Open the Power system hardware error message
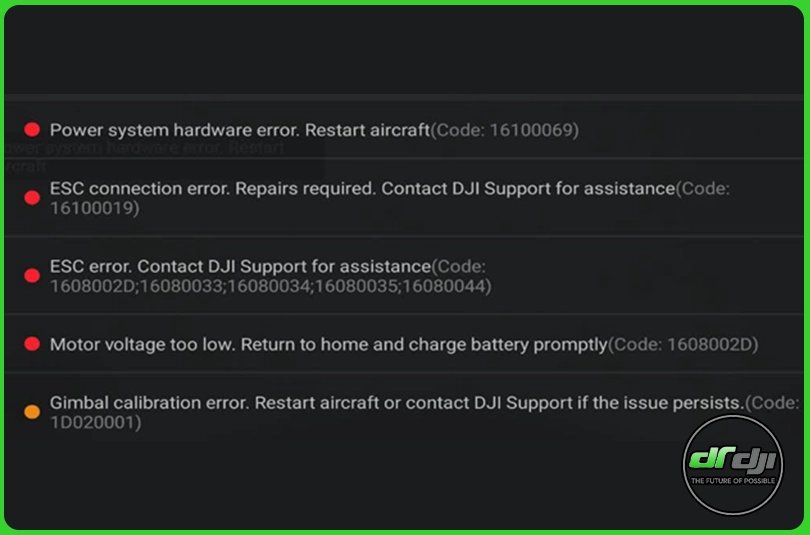This screenshot has width=810, height=535. click(240, 130)
